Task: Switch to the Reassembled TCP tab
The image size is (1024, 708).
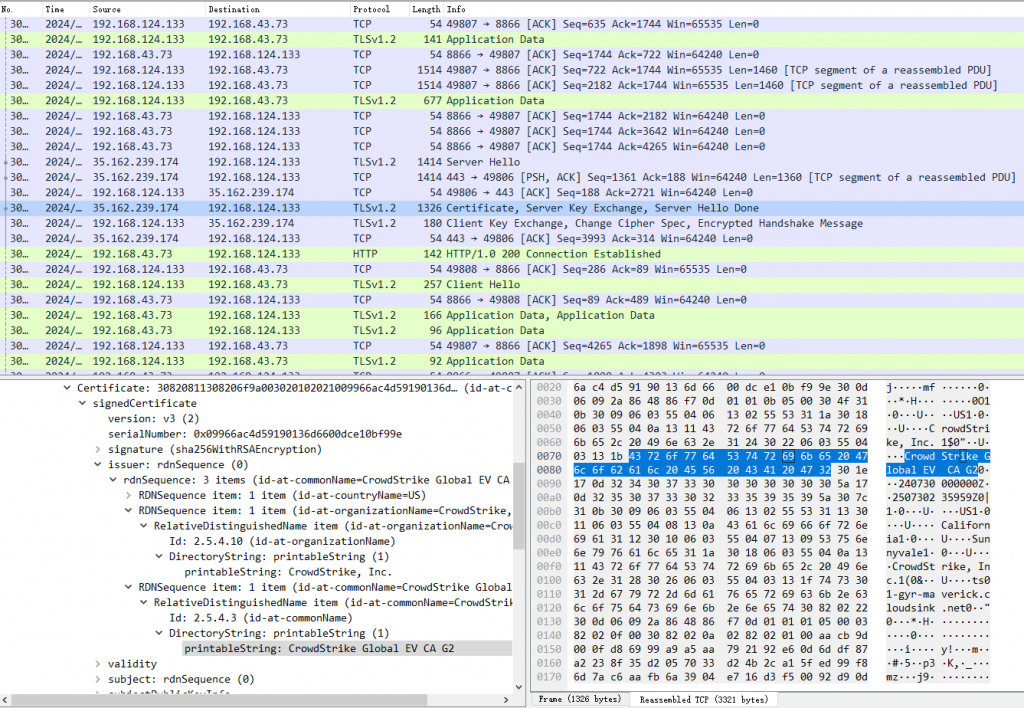Action: click(703, 700)
